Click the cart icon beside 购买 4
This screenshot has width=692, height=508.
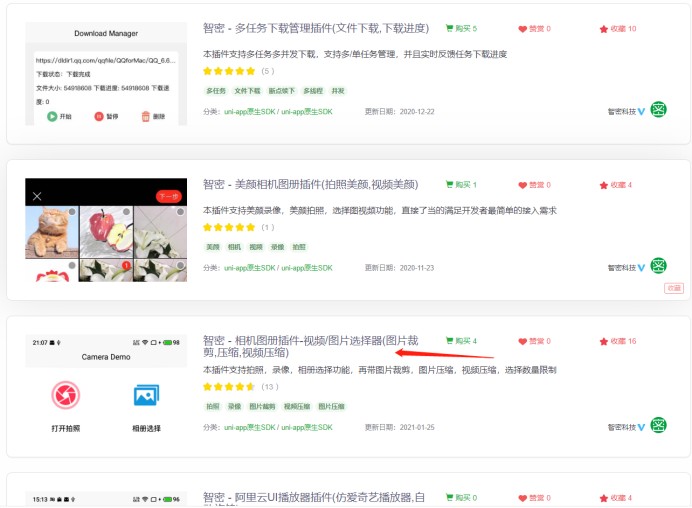click(x=449, y=341)
